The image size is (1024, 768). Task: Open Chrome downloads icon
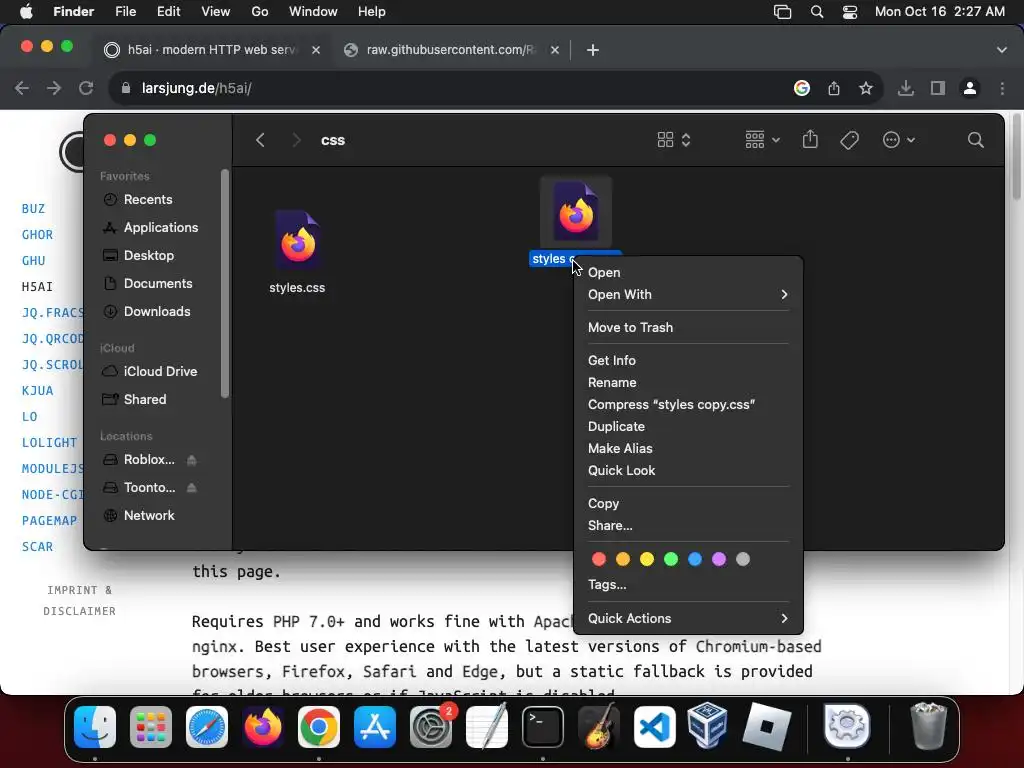tap(905, 88)
